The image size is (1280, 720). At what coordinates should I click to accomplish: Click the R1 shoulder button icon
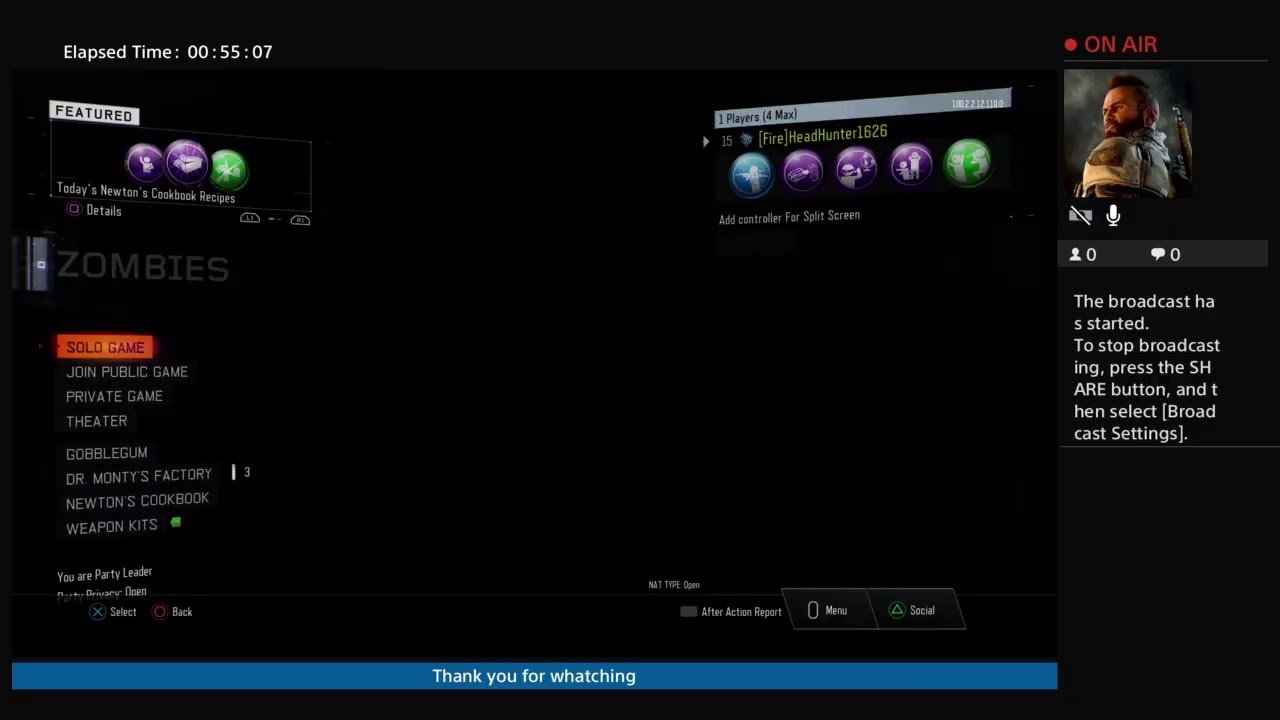tap(300, 220)
